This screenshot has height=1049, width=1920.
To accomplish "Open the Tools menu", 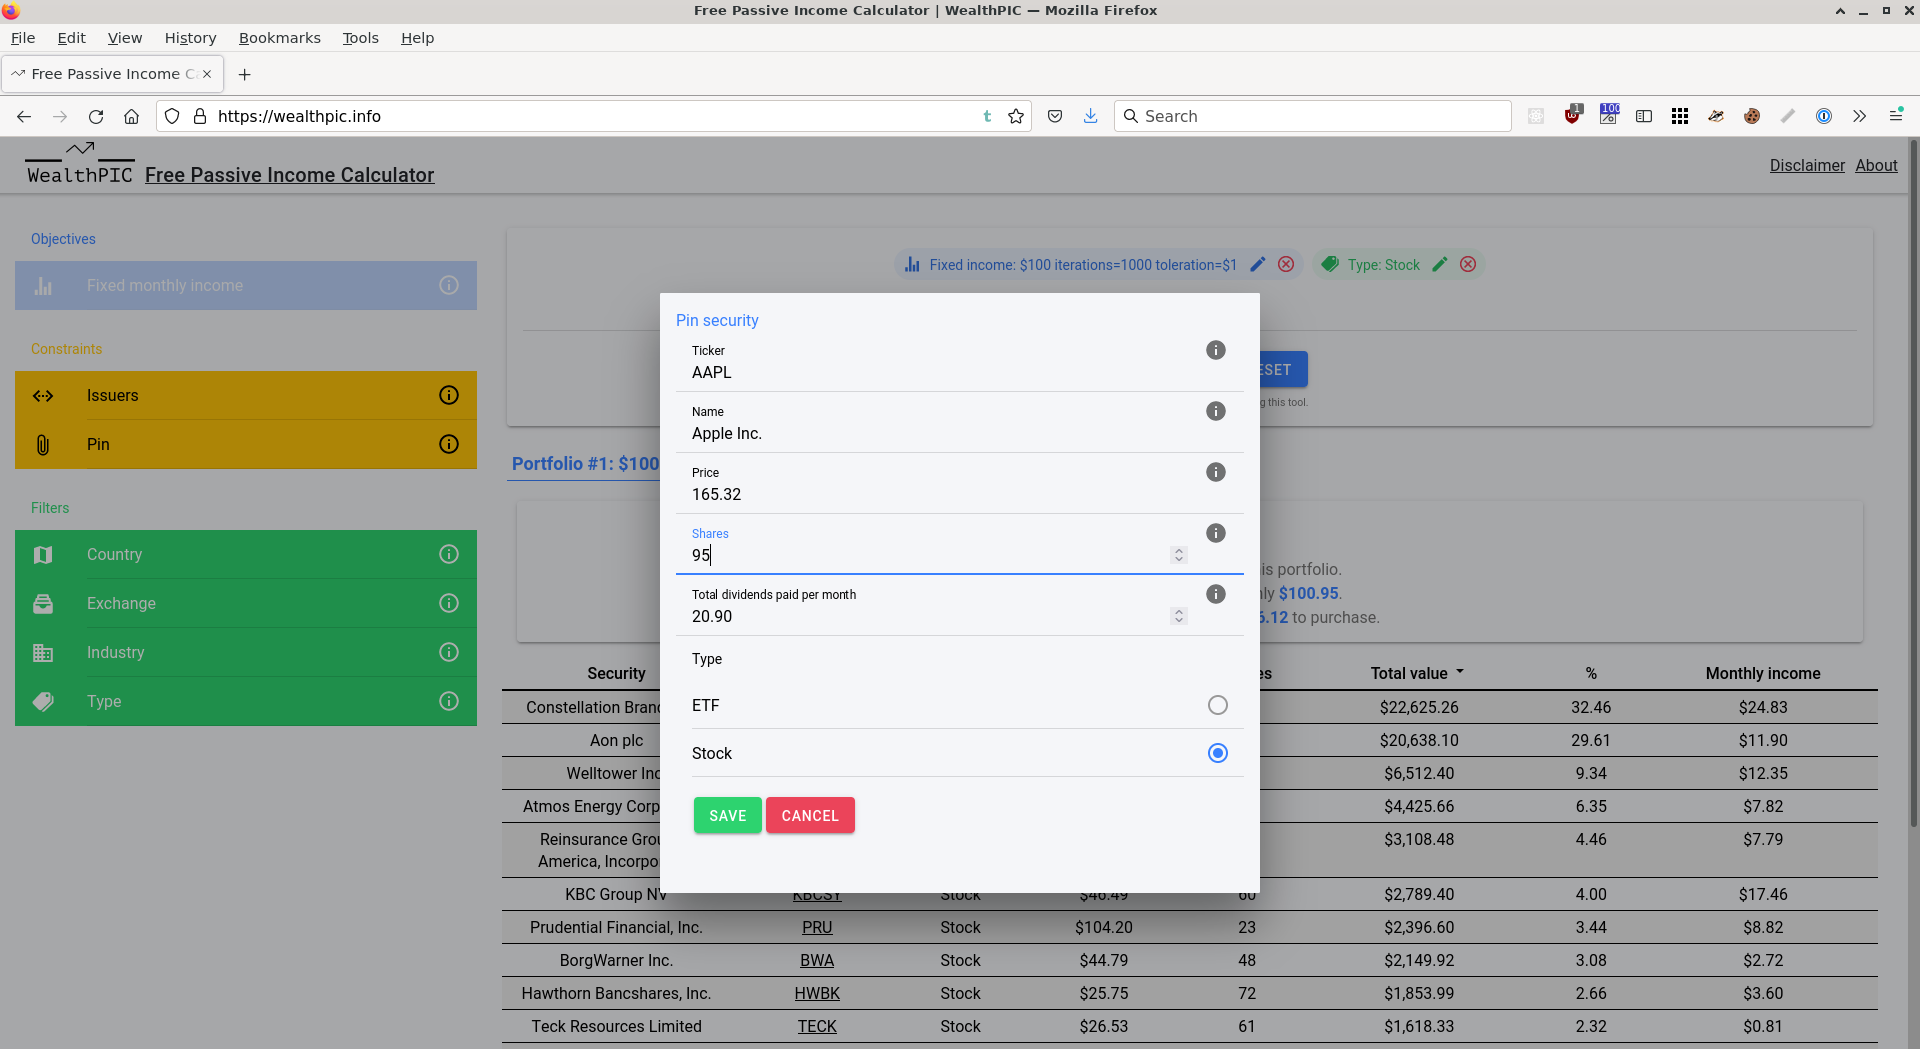I will [360, 38].
